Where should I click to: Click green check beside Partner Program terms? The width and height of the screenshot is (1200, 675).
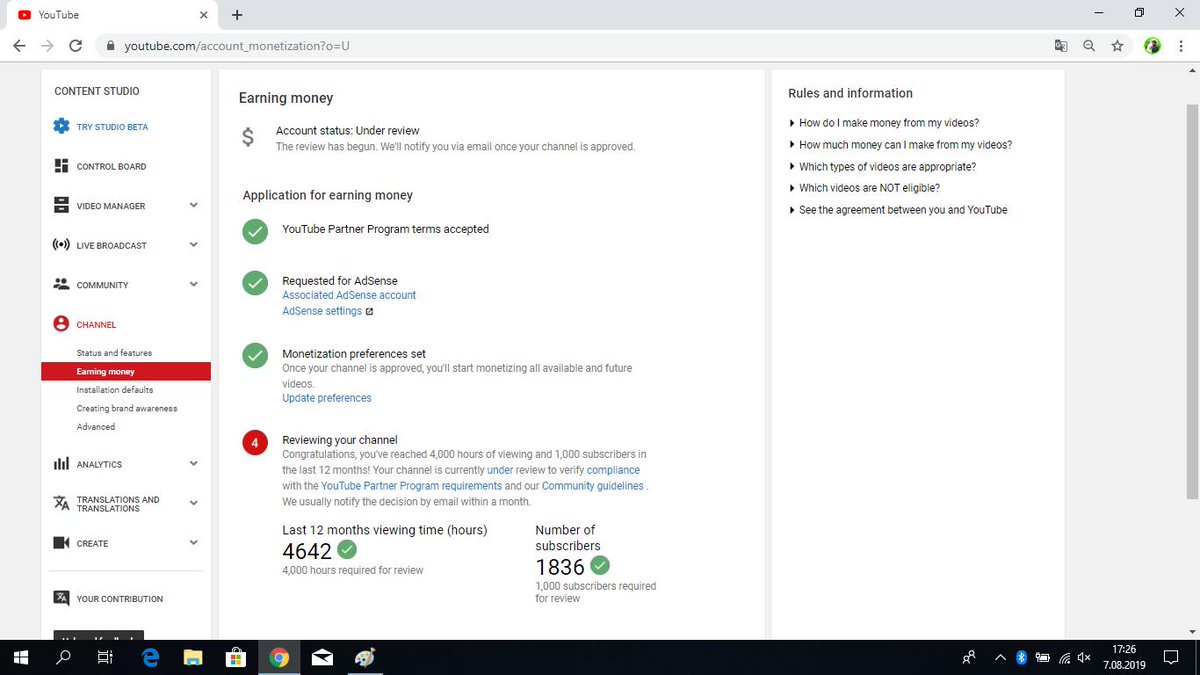[x=255, y=232]
